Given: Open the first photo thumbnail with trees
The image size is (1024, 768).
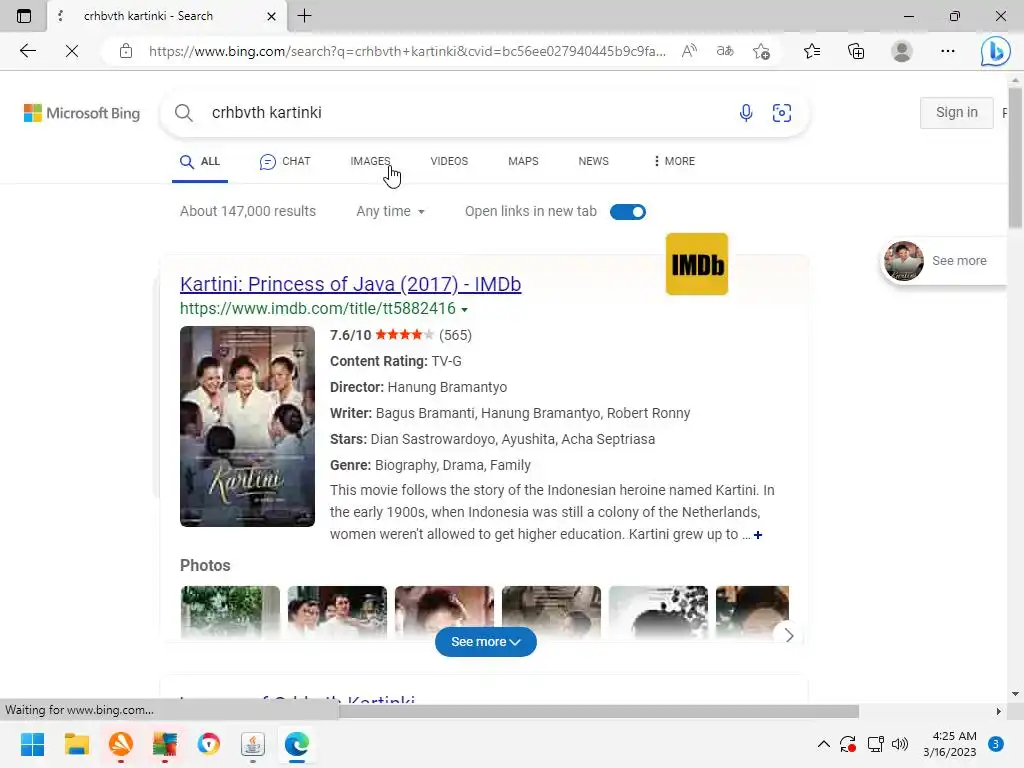Looking at the screenshot, I should coord(230,611).
